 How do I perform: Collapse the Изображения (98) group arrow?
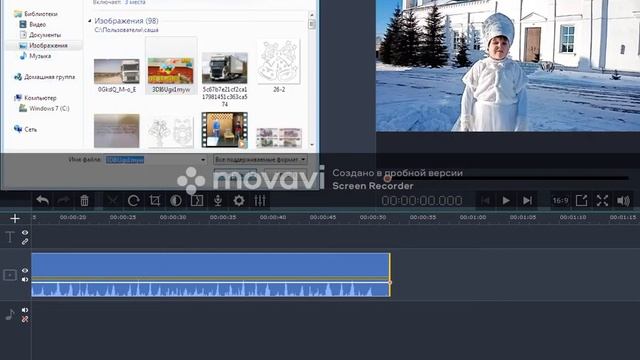pyautogui.click(x=90, y=20)
